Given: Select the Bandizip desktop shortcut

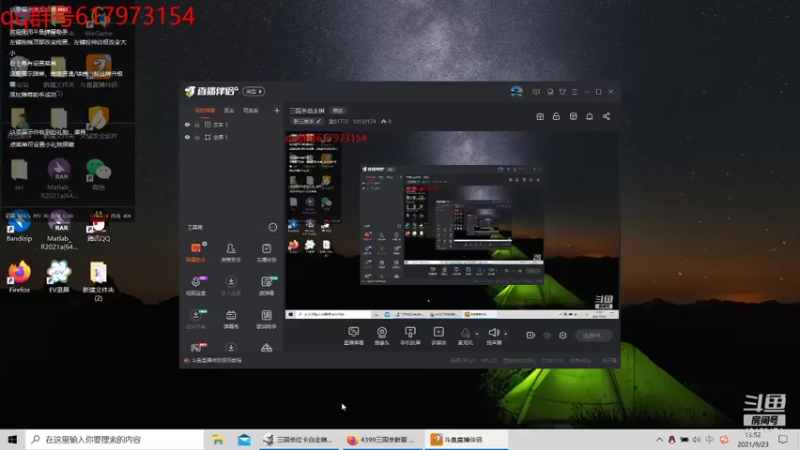Looking at the screenshot, I should pos(19,226).
